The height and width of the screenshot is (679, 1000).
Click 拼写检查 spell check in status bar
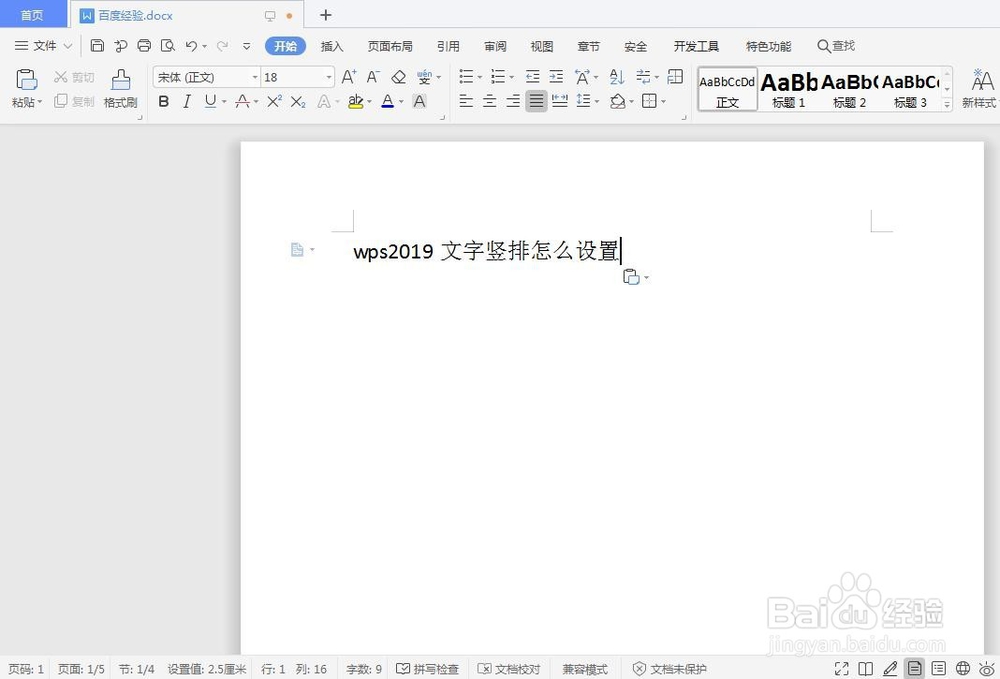(x=427, y=669)
